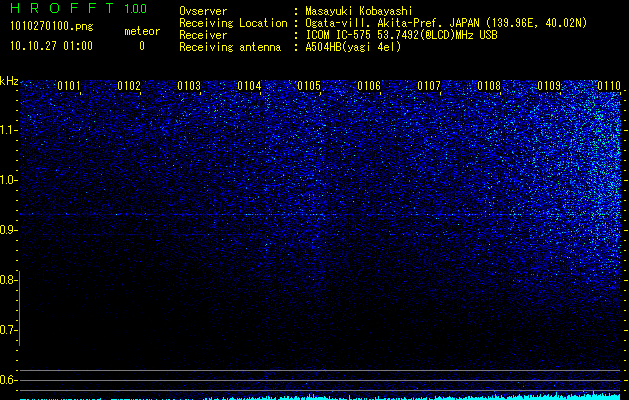This screenshot has width=629, height=400.
Task: Click the HROFFT 1.00 title
Action: (78, 8)
